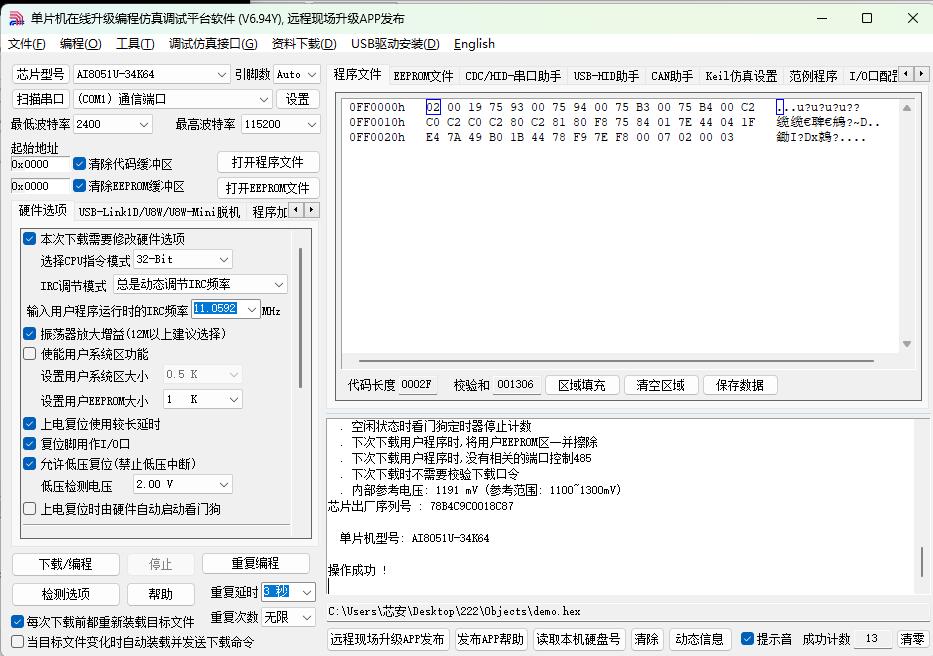Click 检测选项 button
The image size is (933, 656).
point(65,593)
